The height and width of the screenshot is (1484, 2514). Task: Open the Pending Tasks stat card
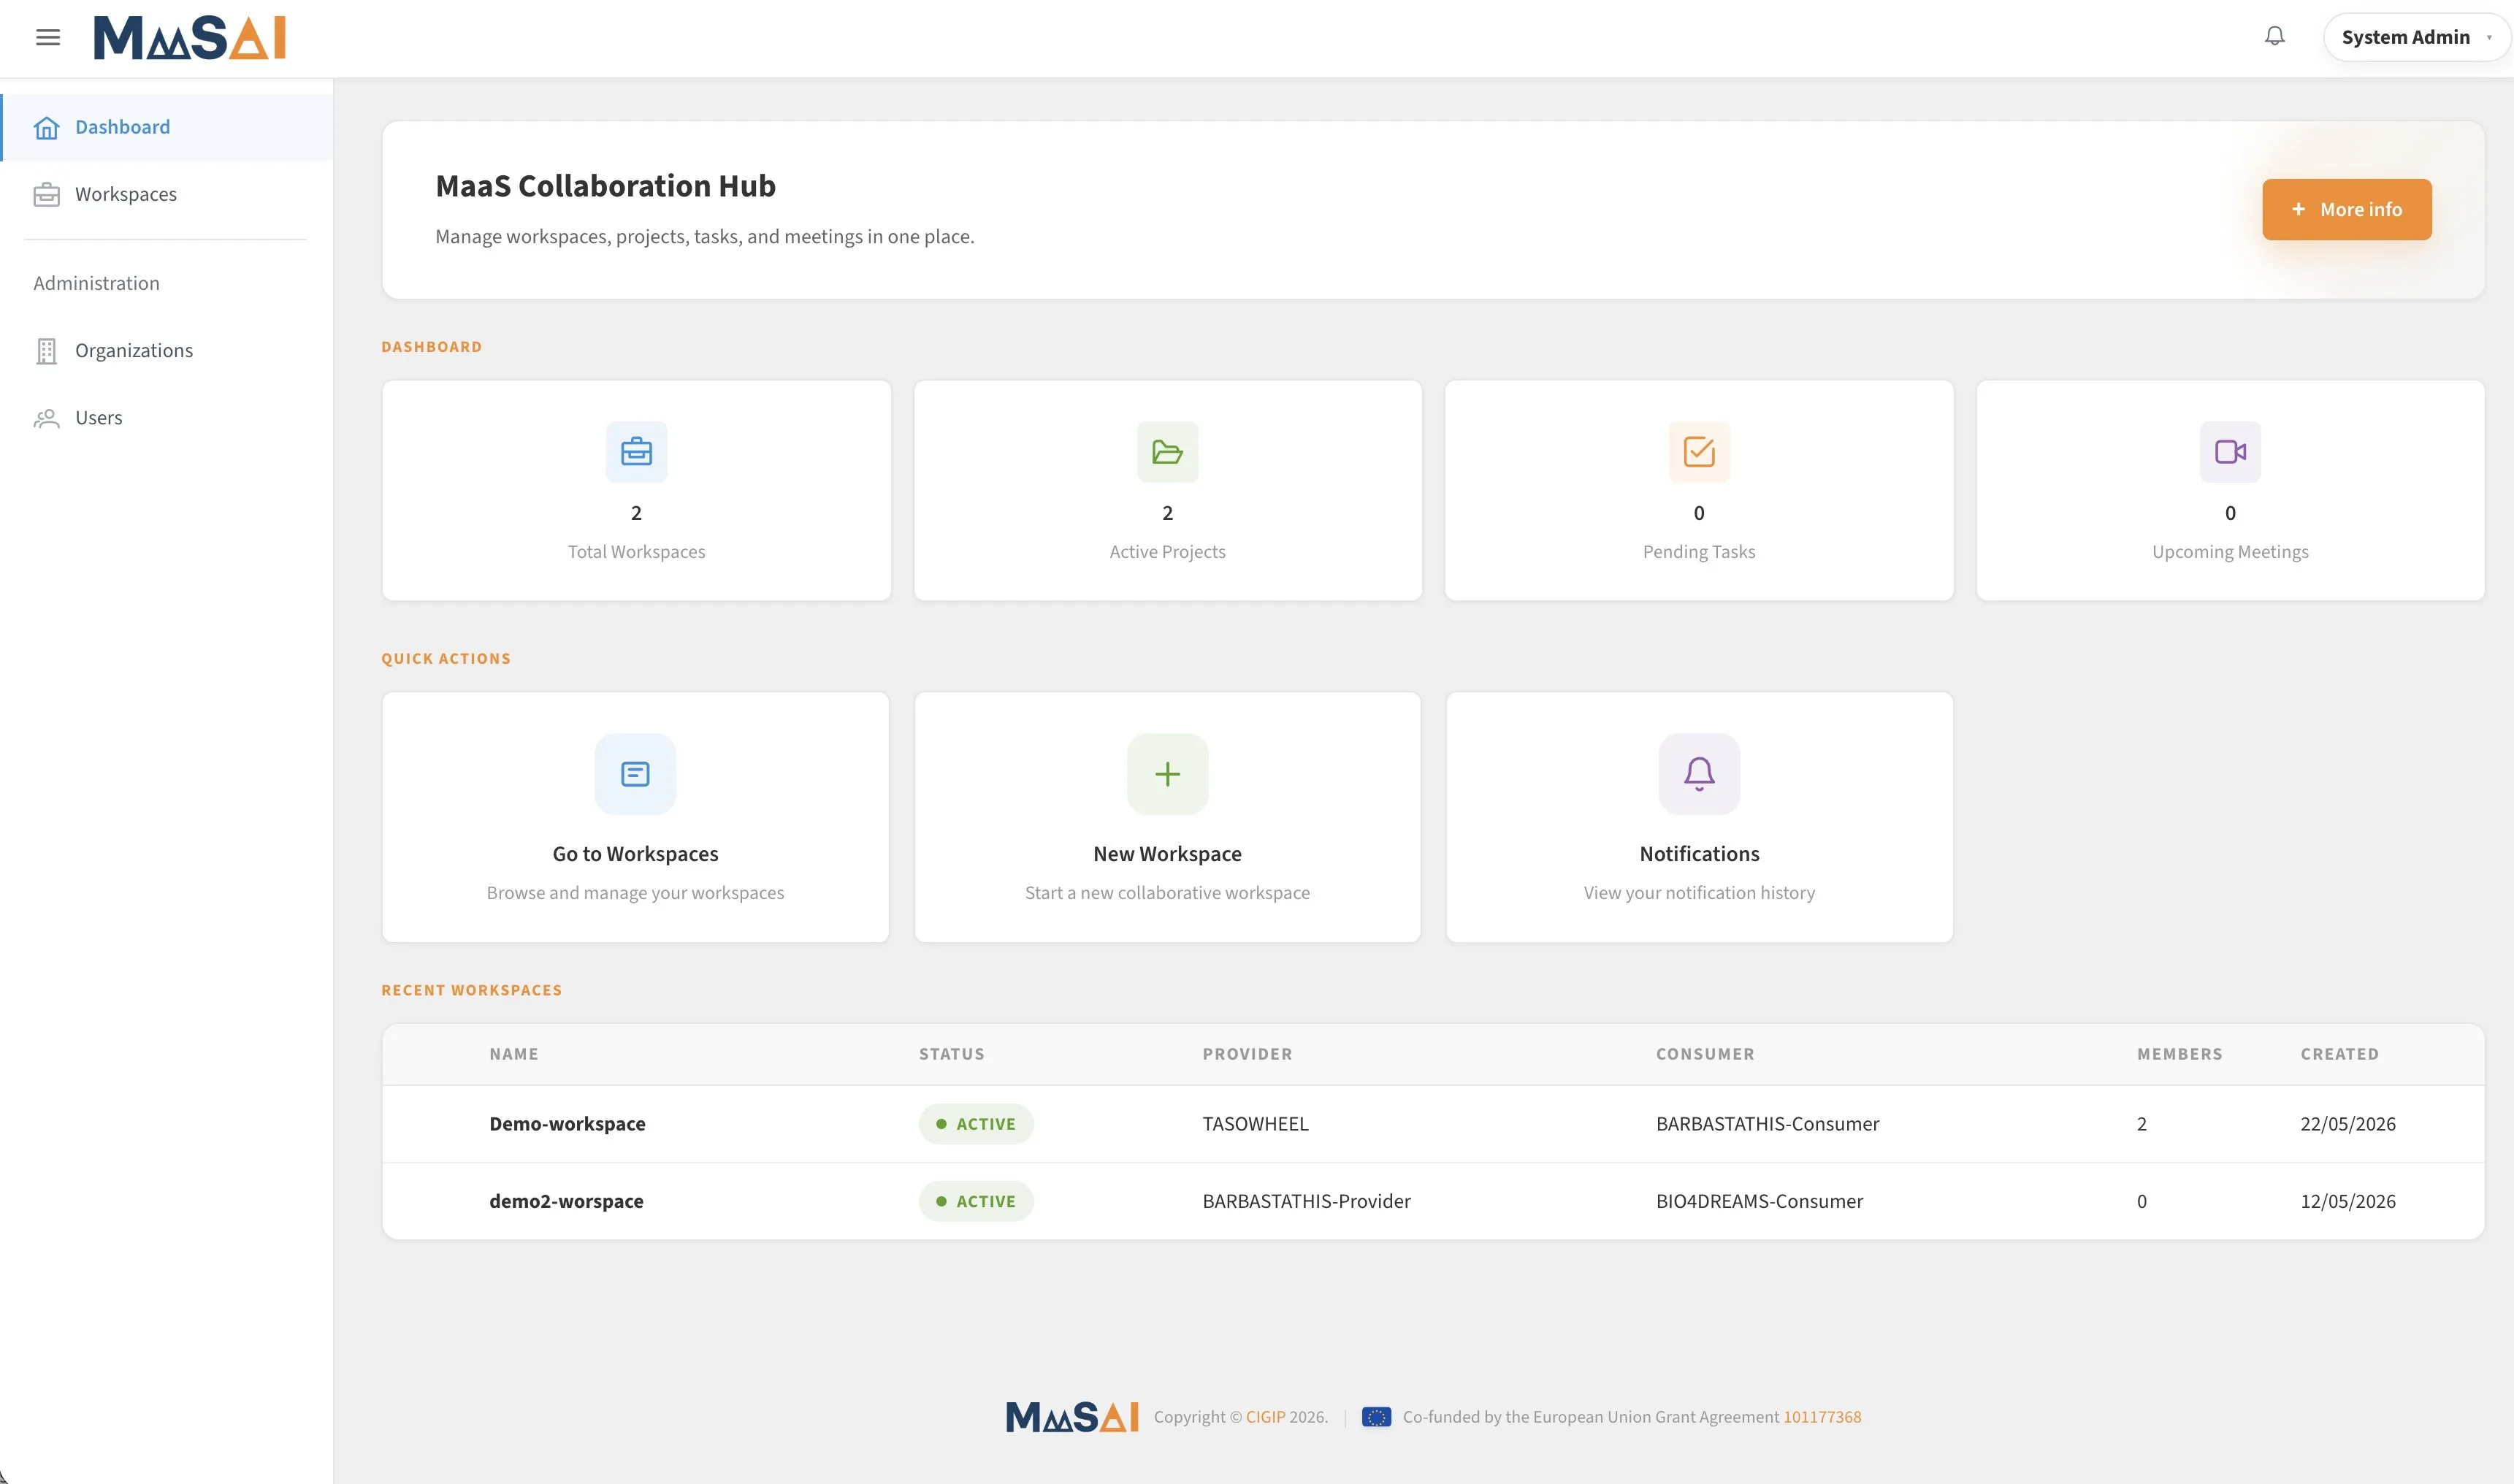tap(1699, 490)
